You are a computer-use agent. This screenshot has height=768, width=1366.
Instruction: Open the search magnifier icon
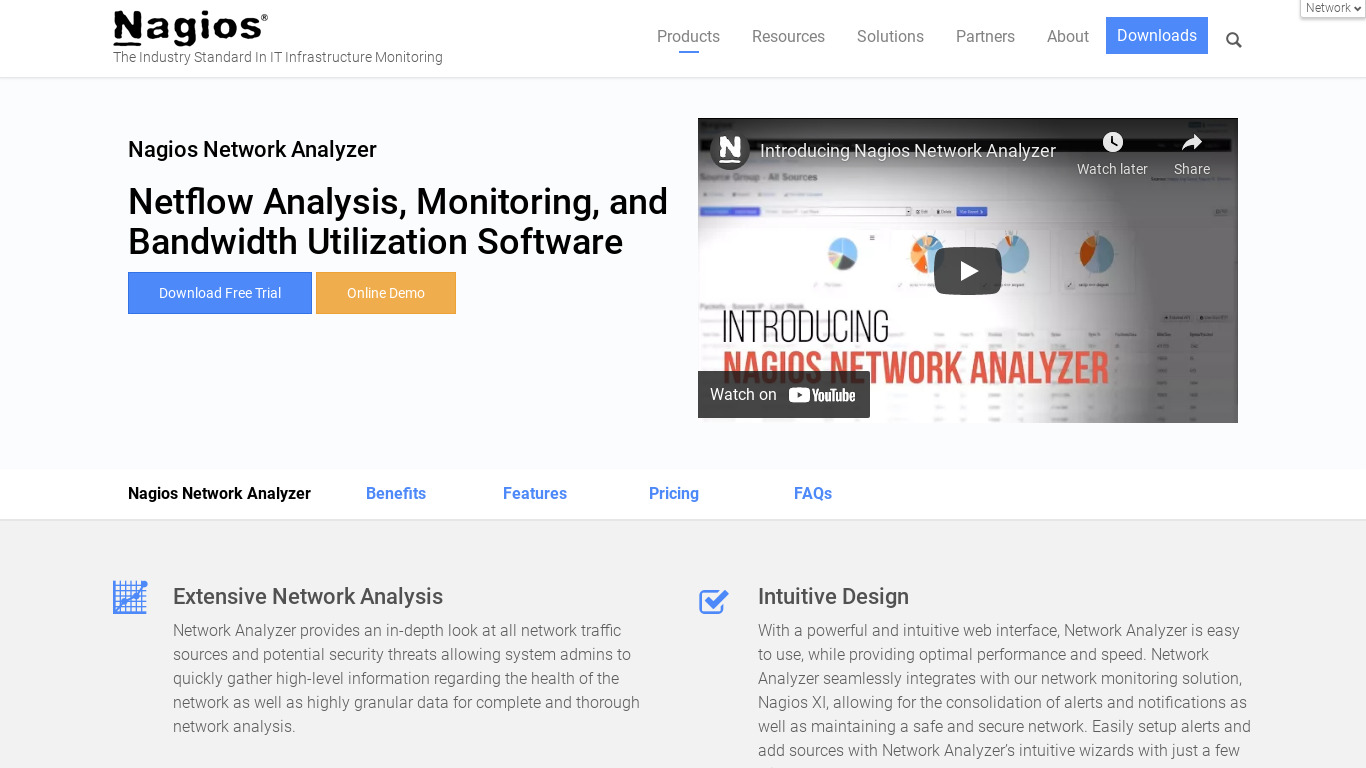click(x=1233, y=40)
